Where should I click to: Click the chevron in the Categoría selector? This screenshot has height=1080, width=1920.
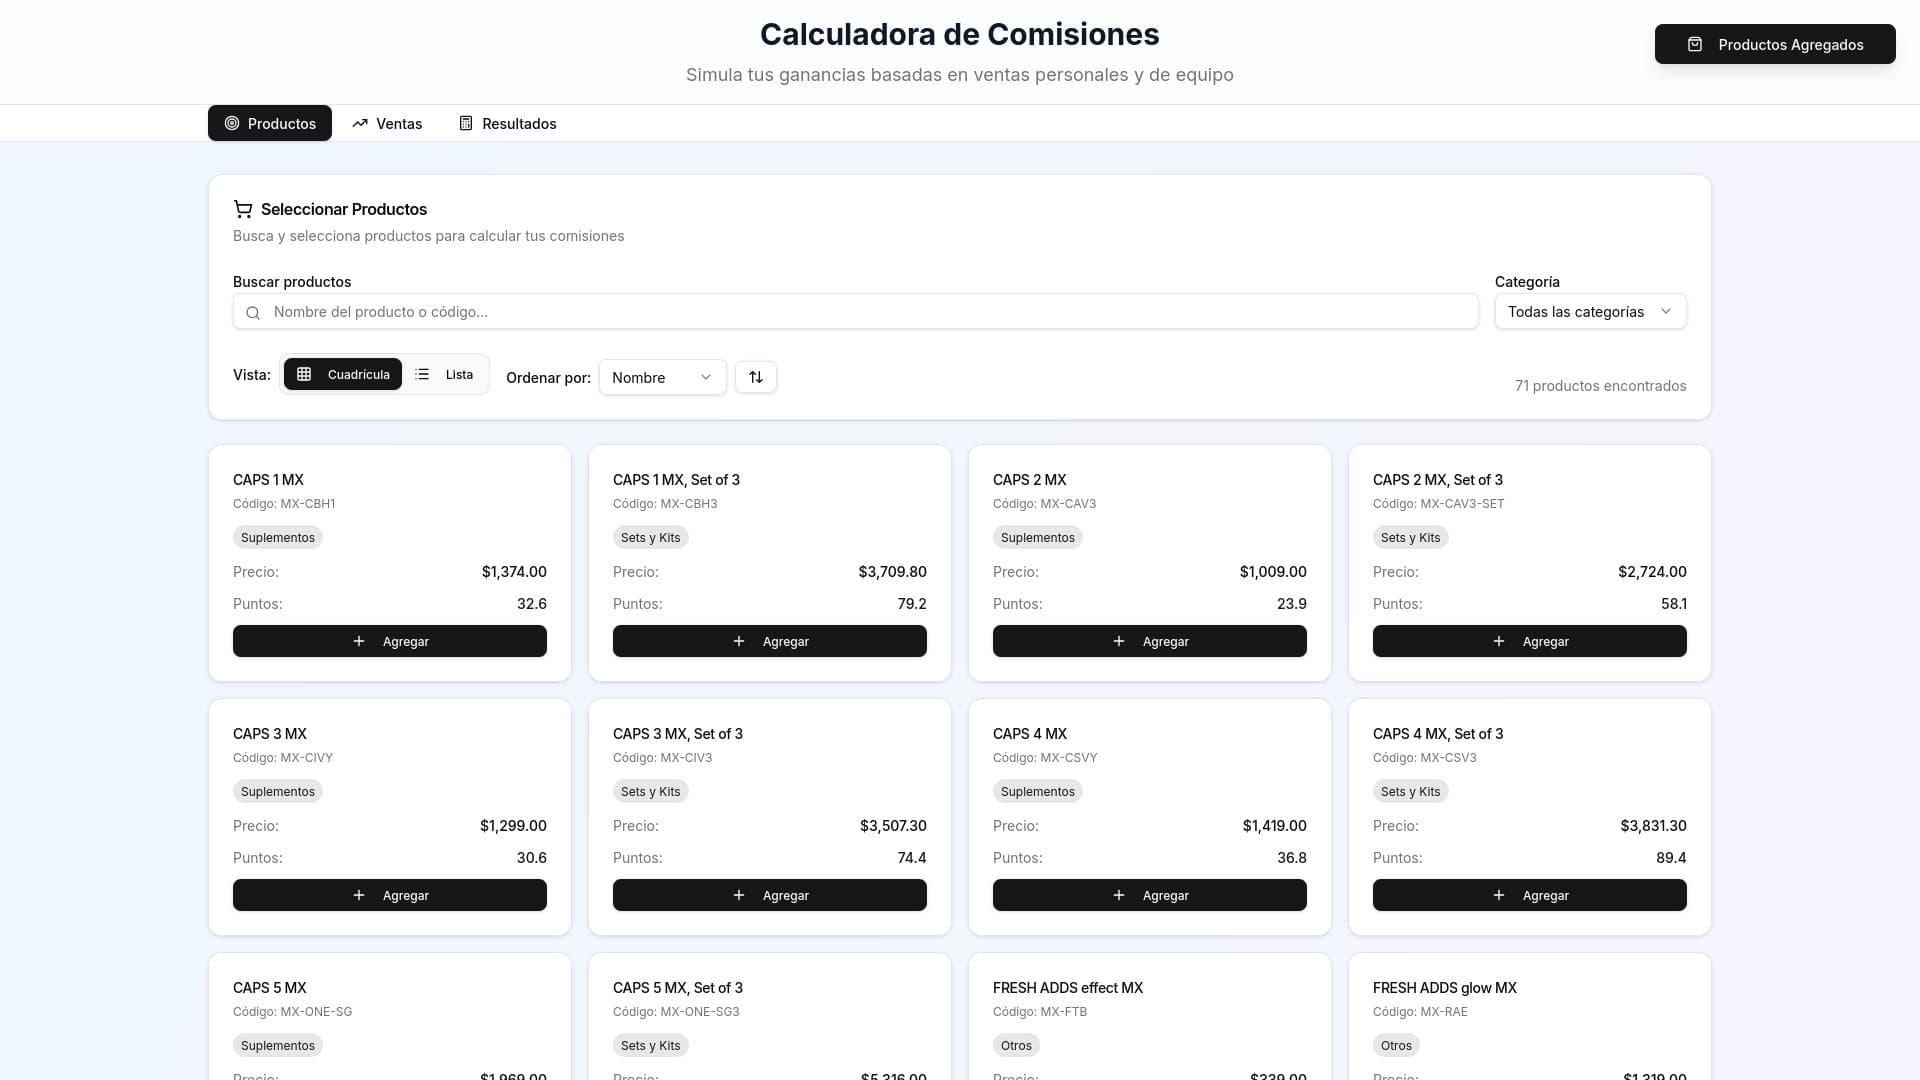tap(1665, 312)
